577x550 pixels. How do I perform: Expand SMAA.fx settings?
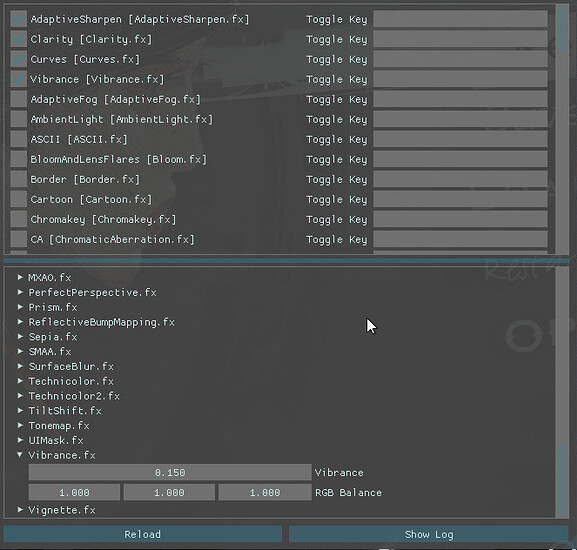20,351
